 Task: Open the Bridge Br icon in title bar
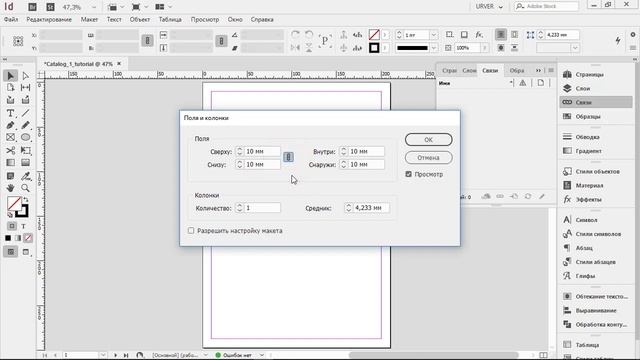tap(32, 7)
